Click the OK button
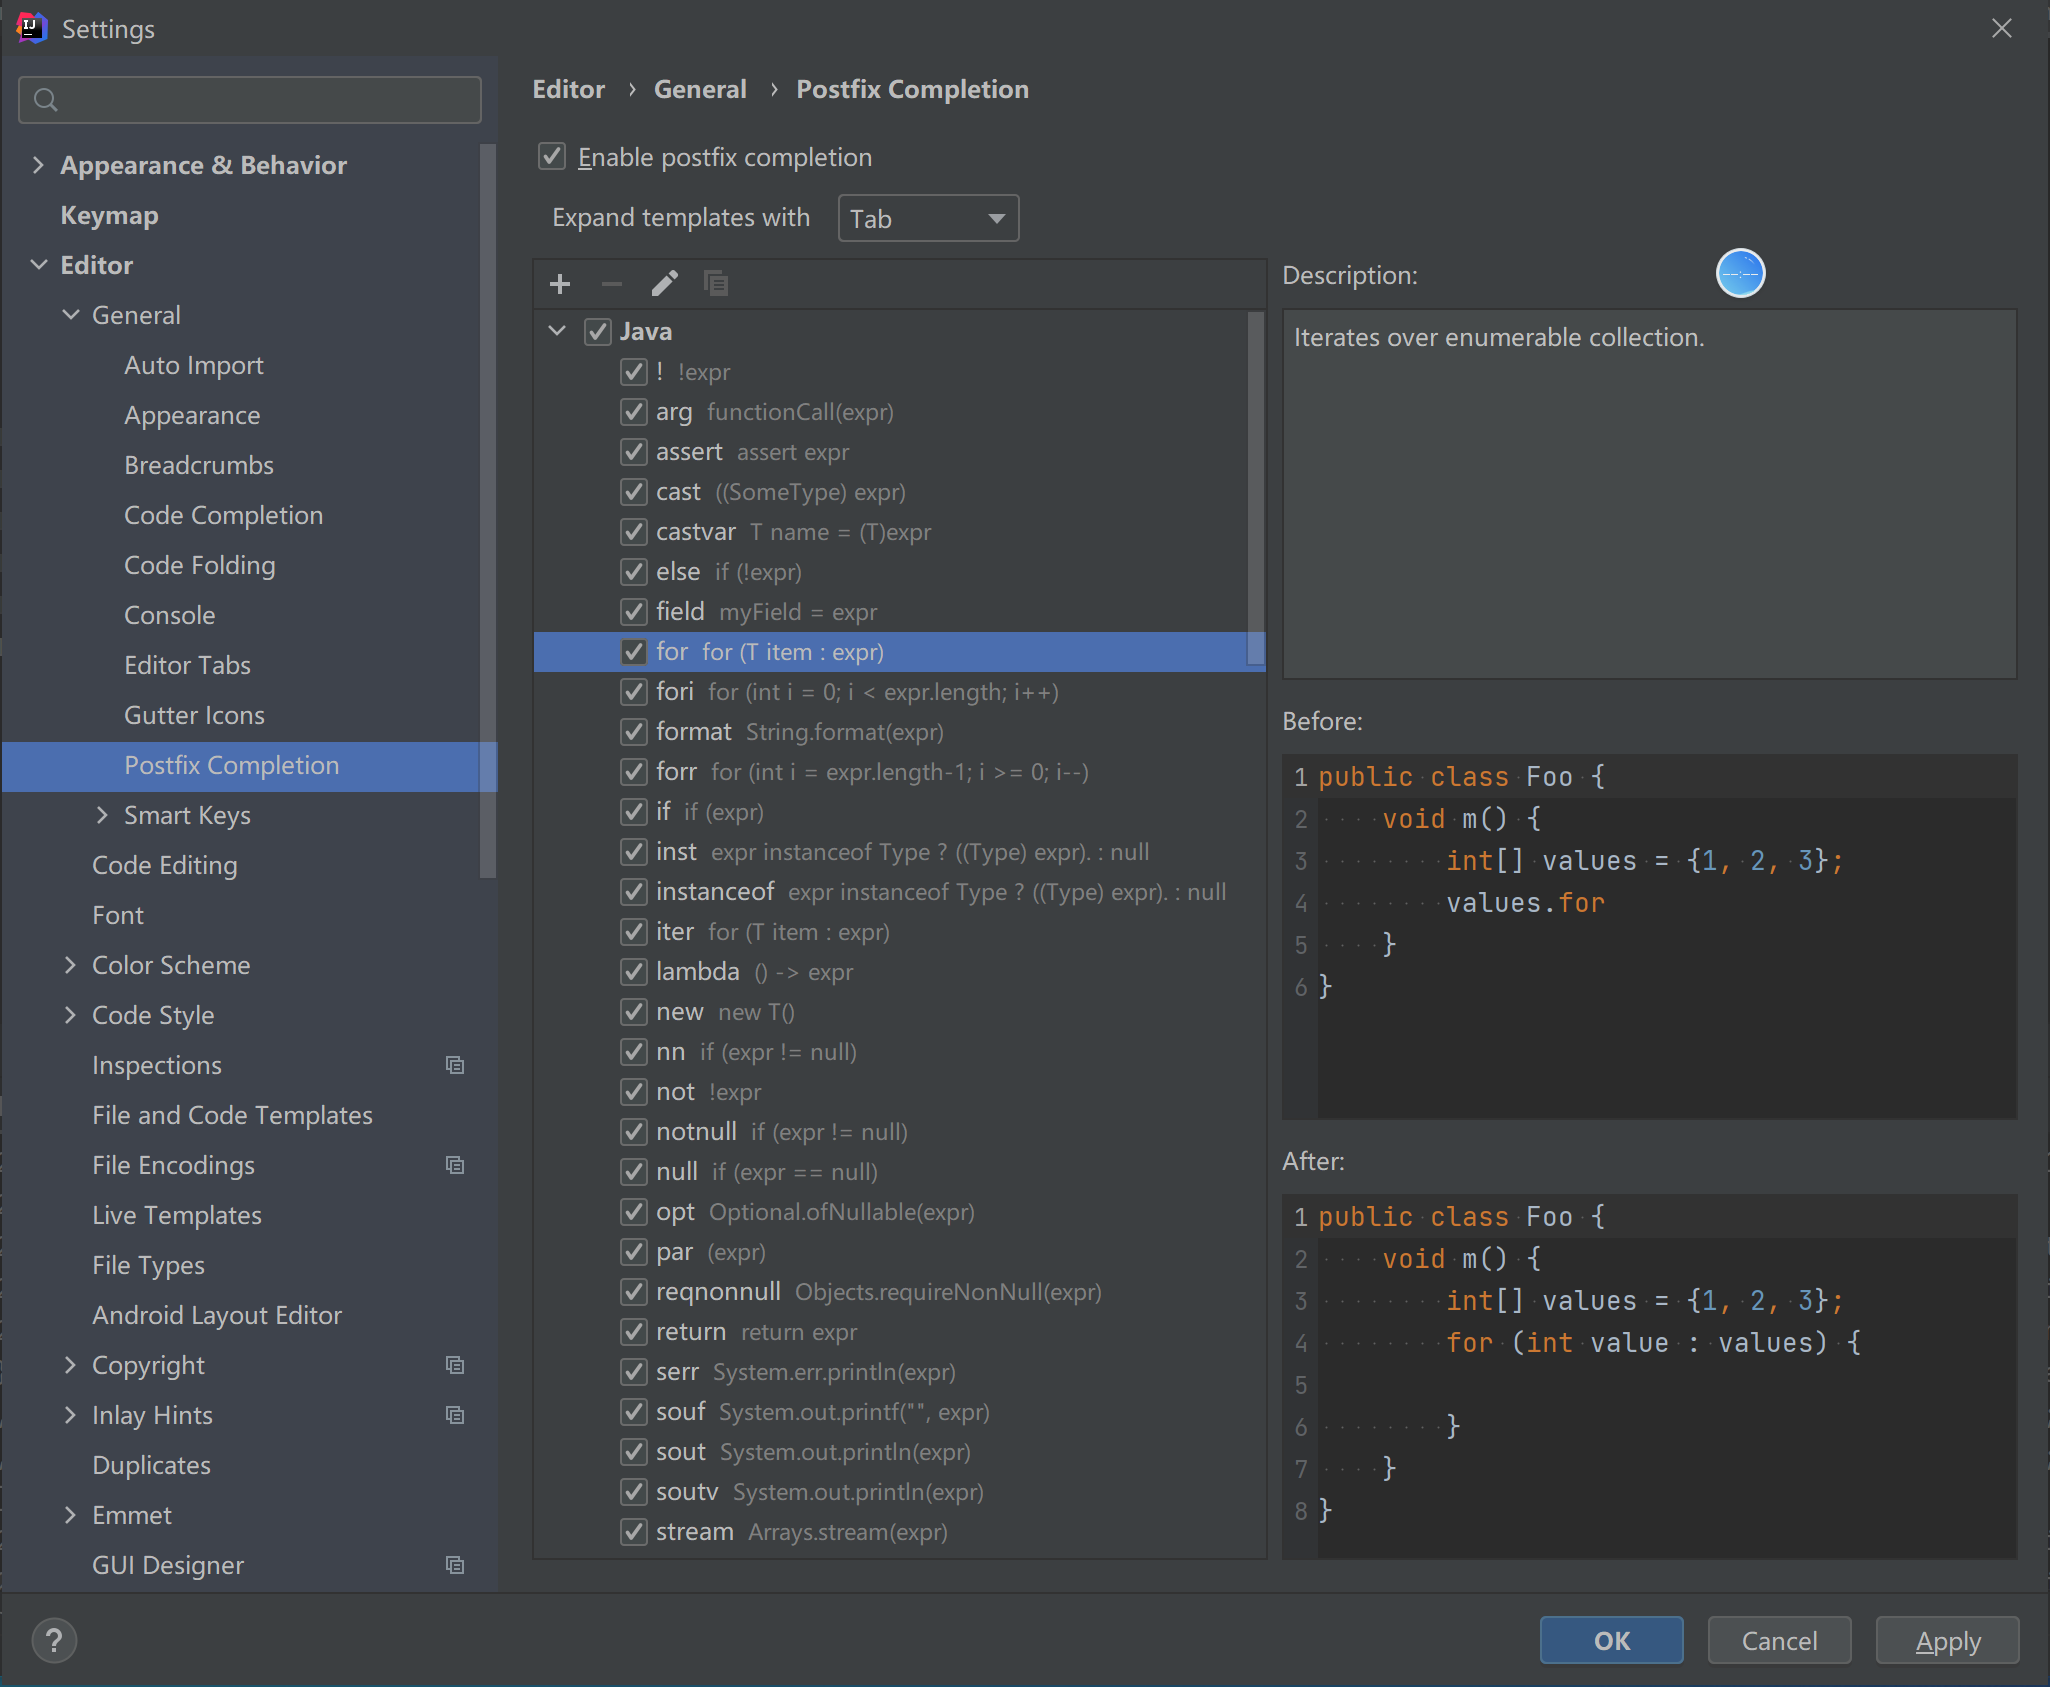2050x1687 pixels. (1611, 1640)
